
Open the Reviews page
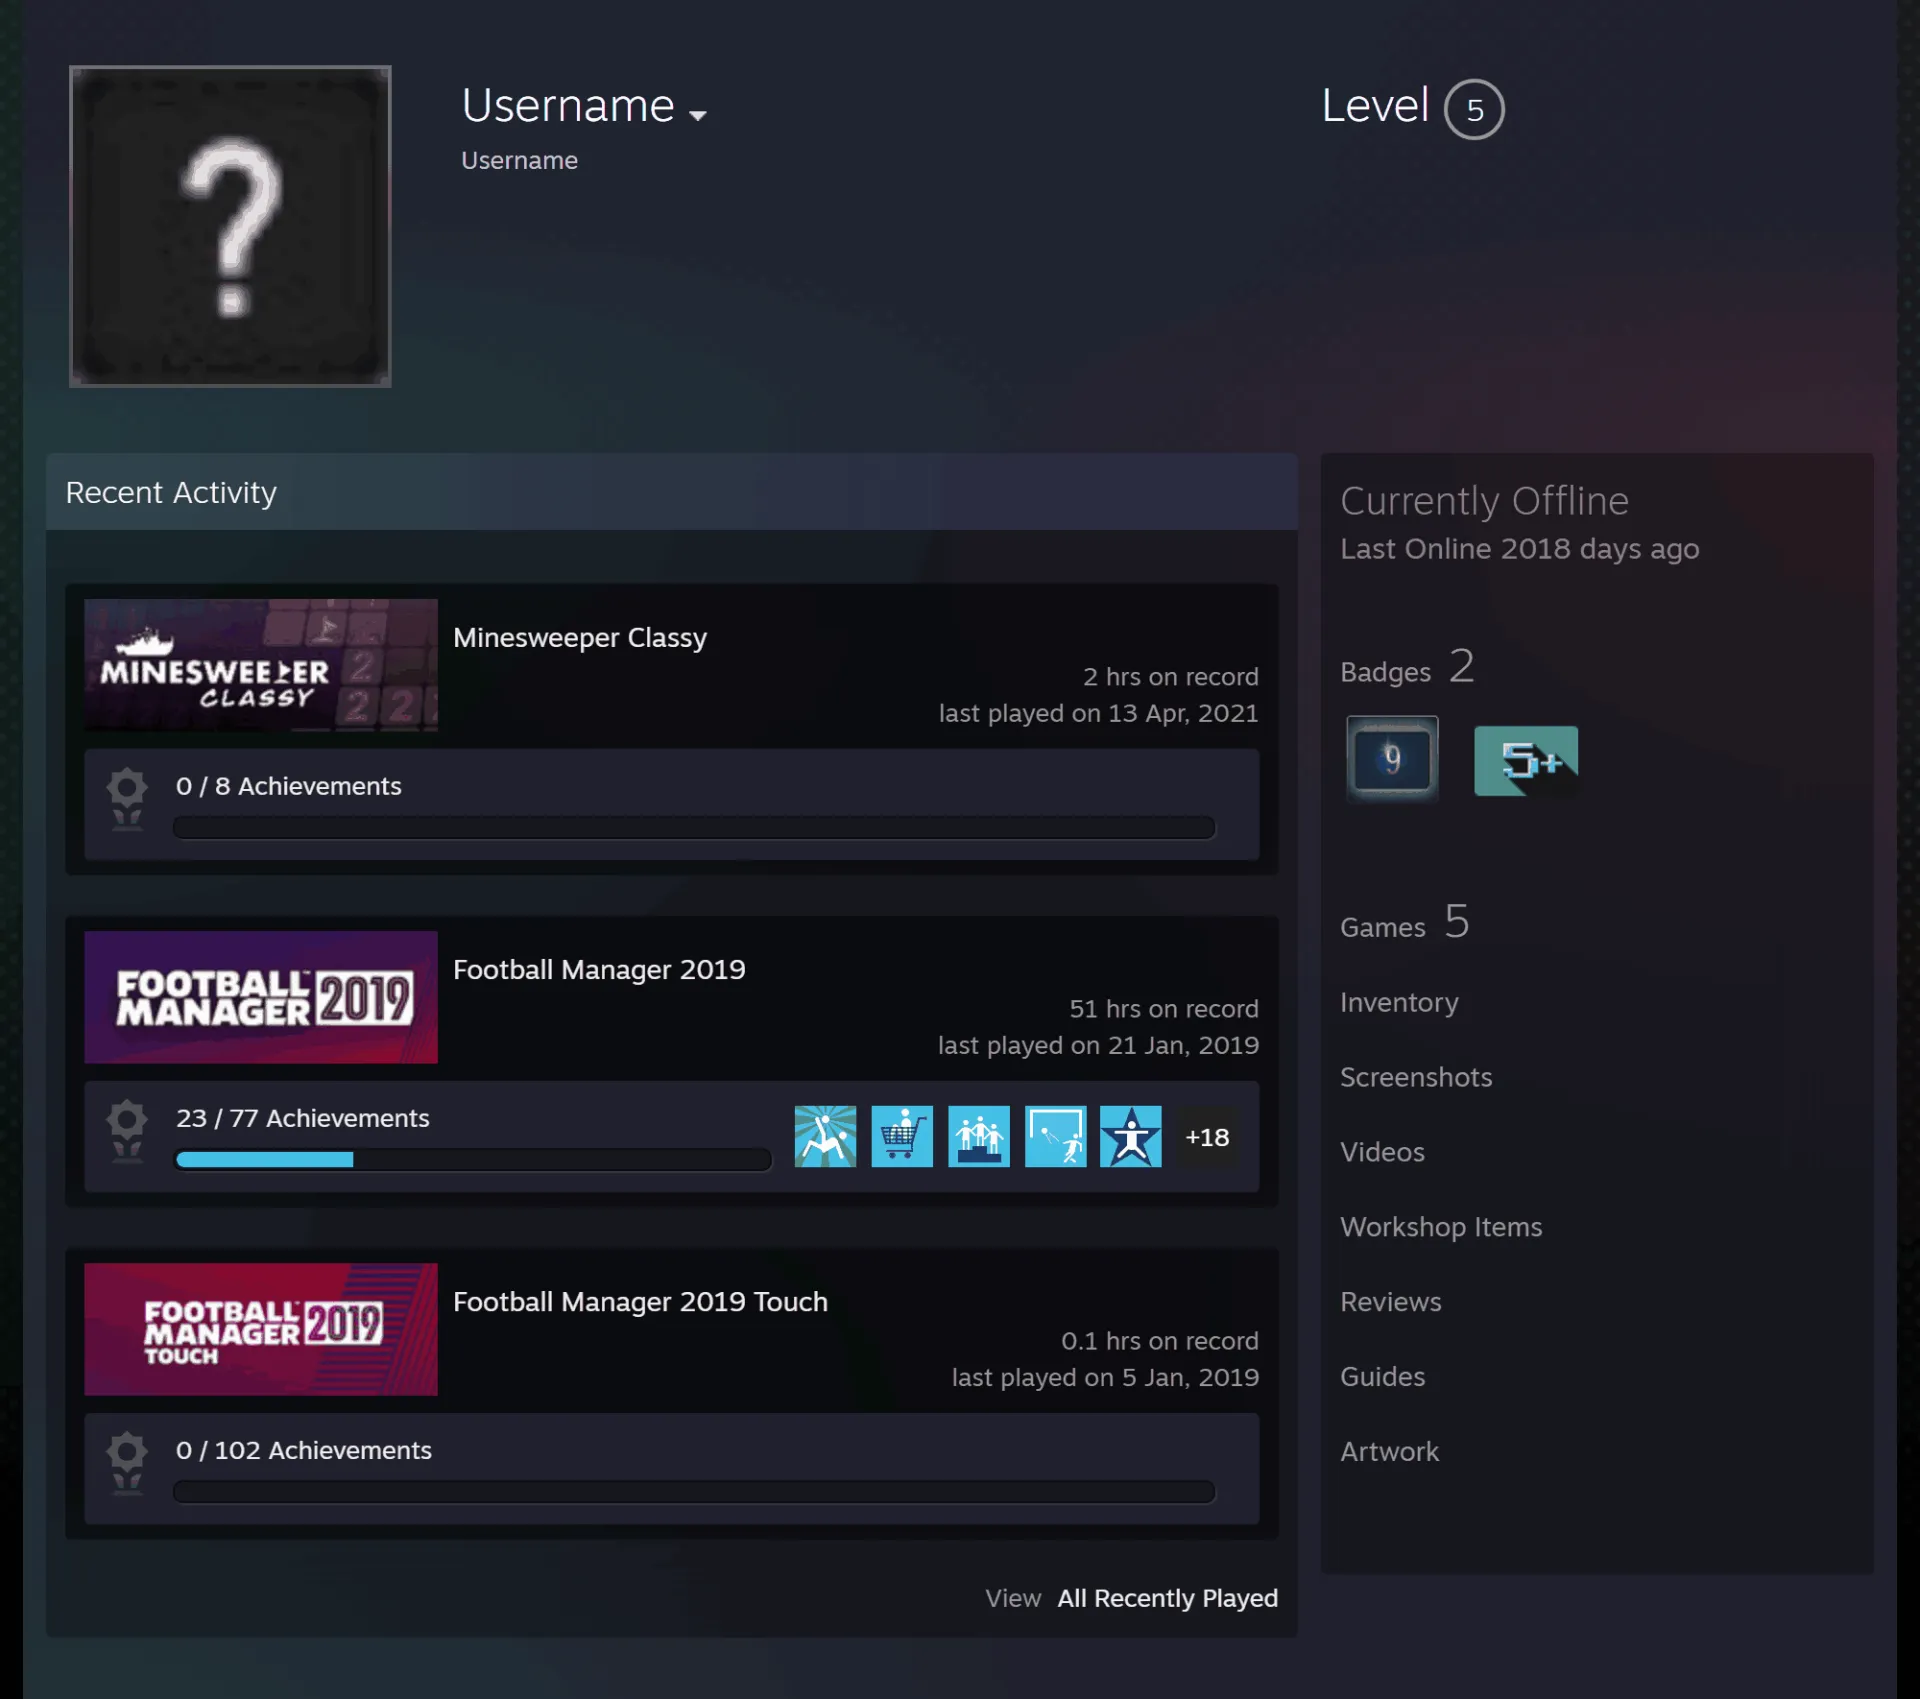click(1391, 1302)
